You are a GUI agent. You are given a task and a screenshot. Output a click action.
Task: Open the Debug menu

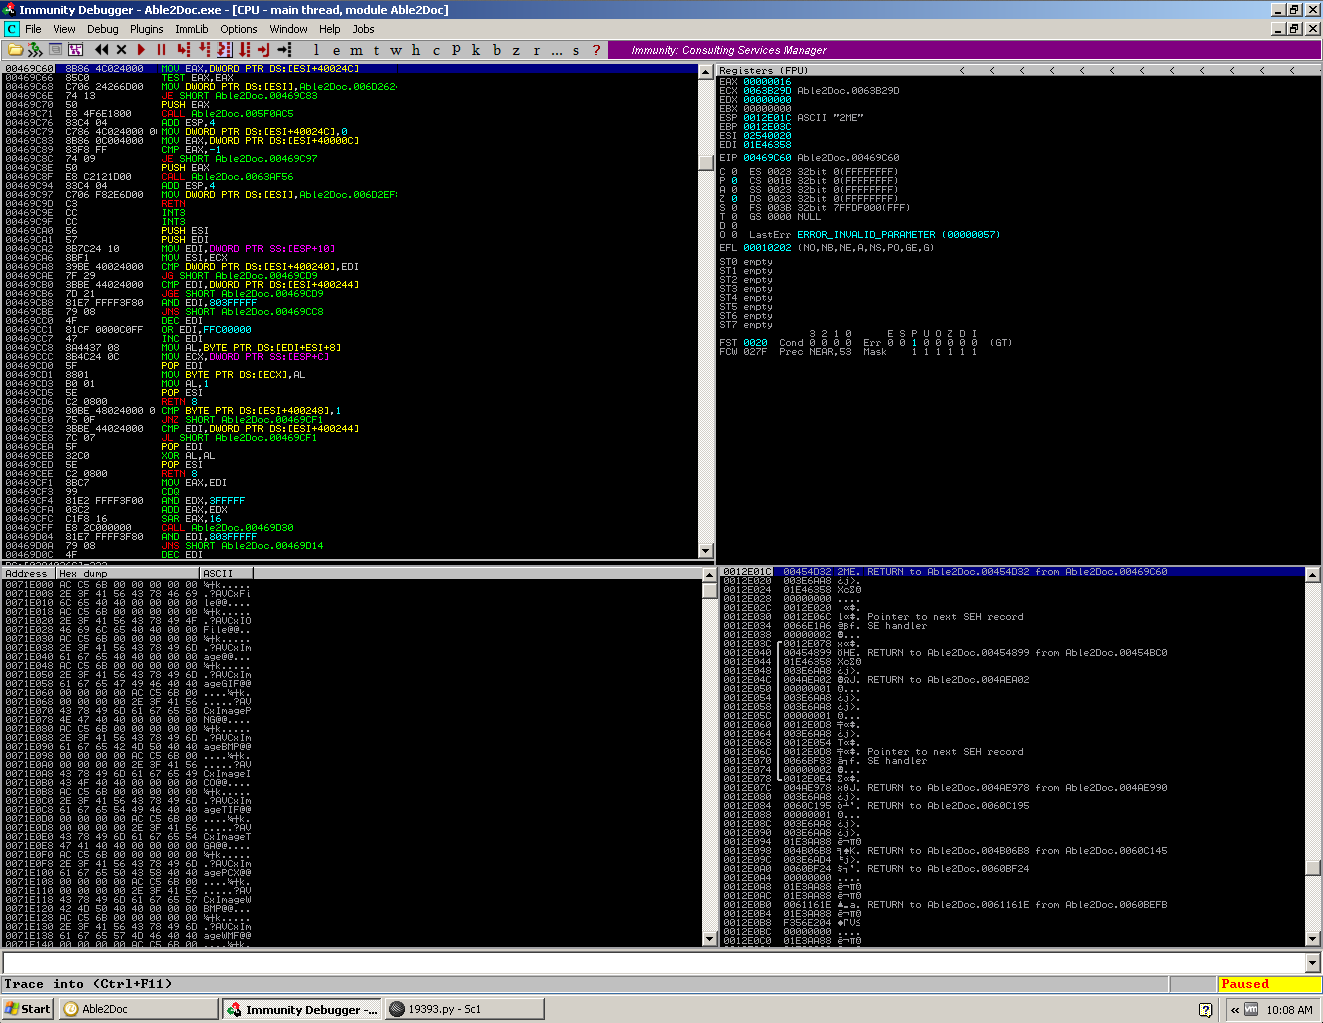(x=102, y=29)
